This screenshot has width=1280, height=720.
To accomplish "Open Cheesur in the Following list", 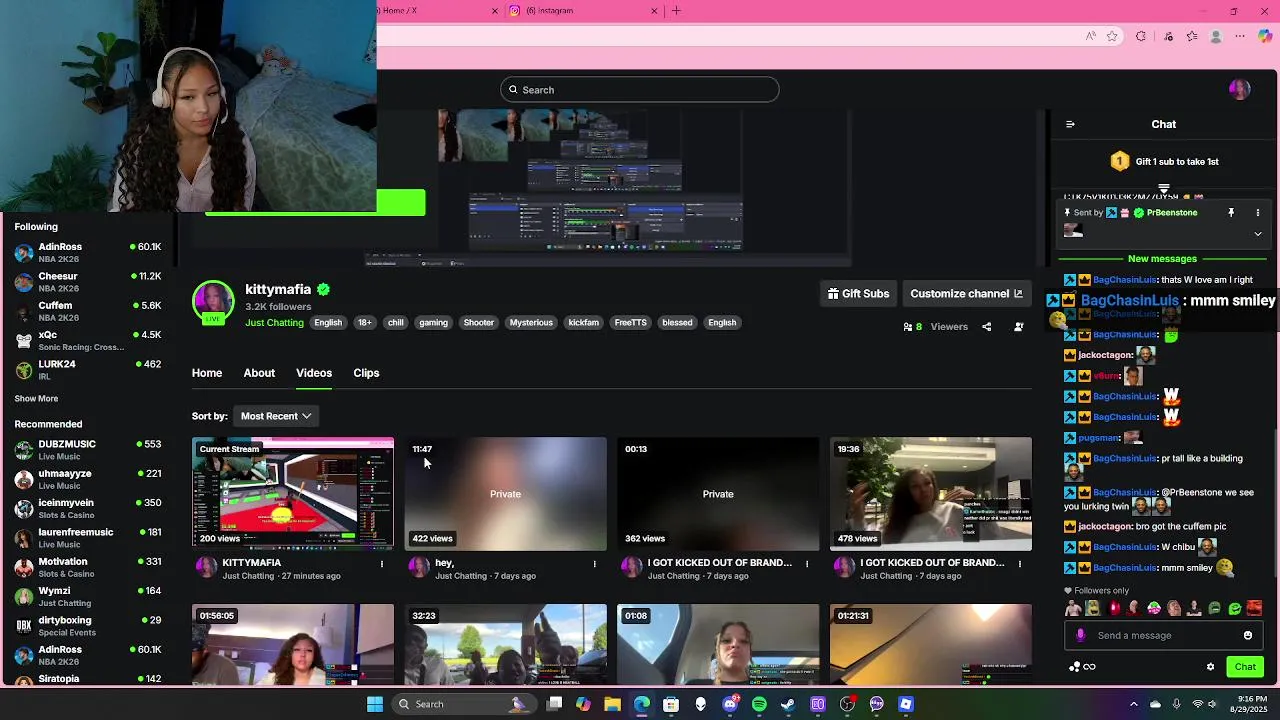I will coord(88,282).
